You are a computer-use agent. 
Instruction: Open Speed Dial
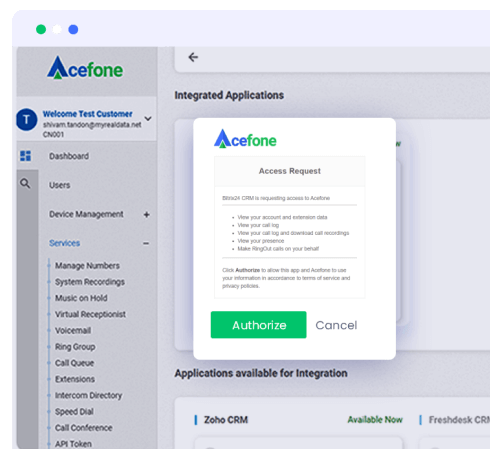[x=74, y=412]
